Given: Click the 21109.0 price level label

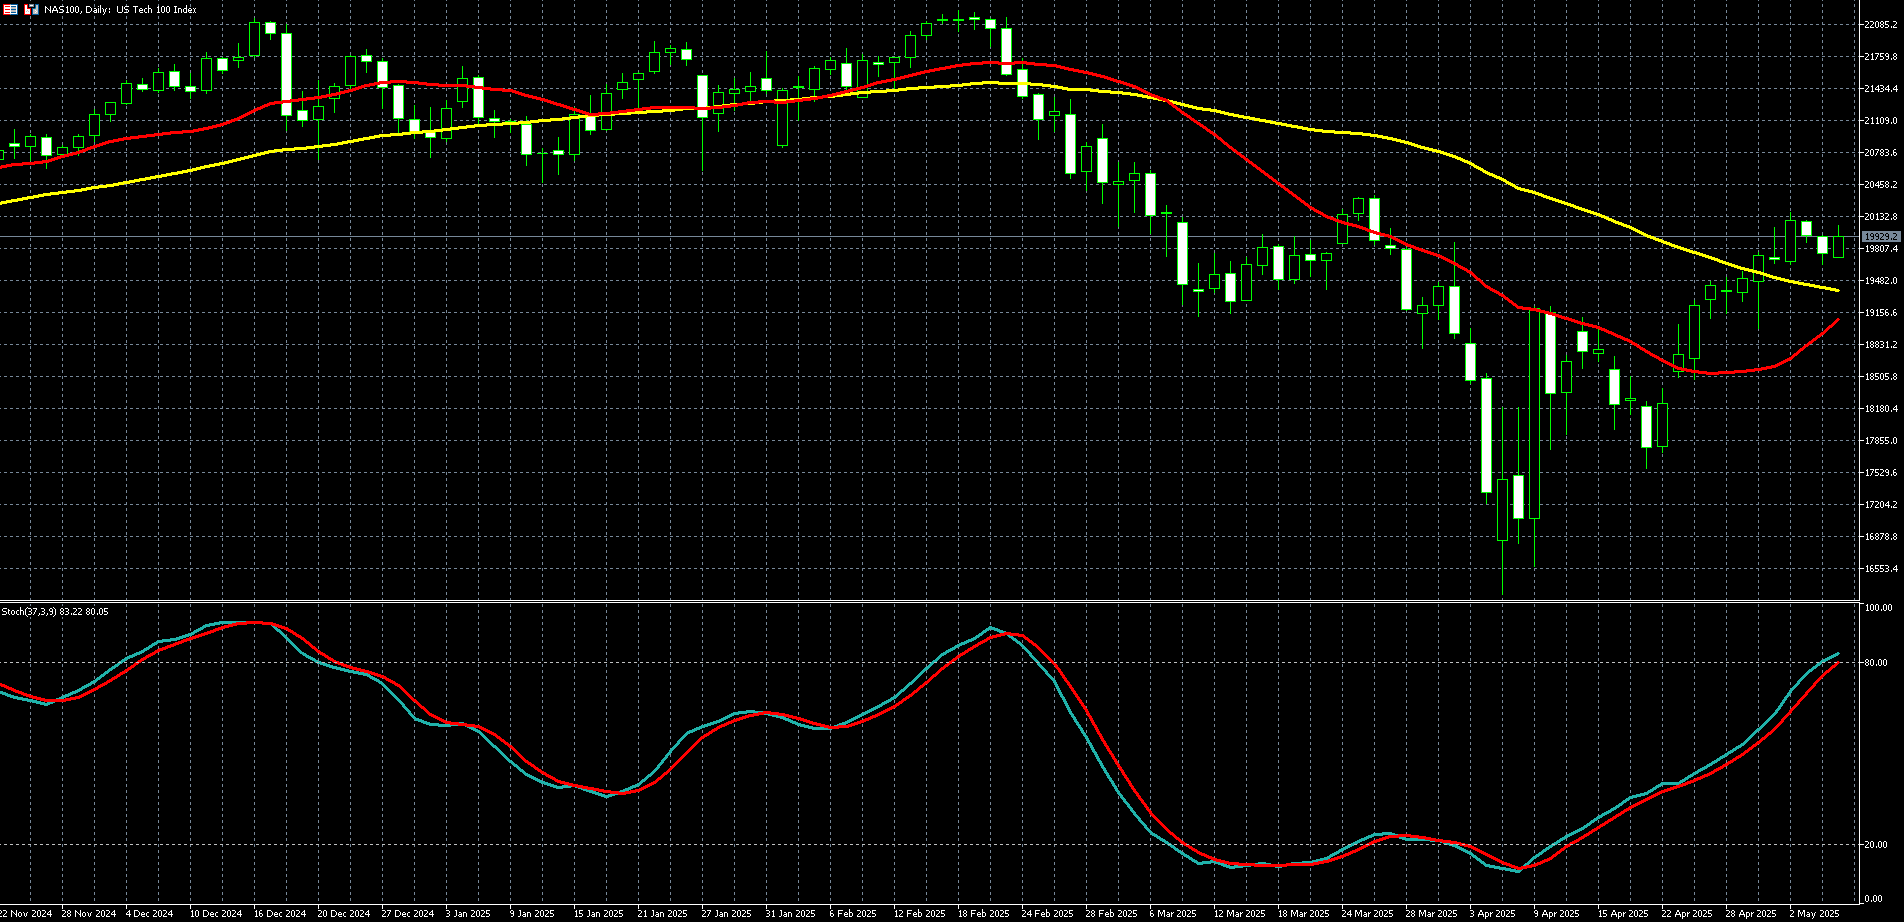Looking at the screenshot, I should point(1880,121).
